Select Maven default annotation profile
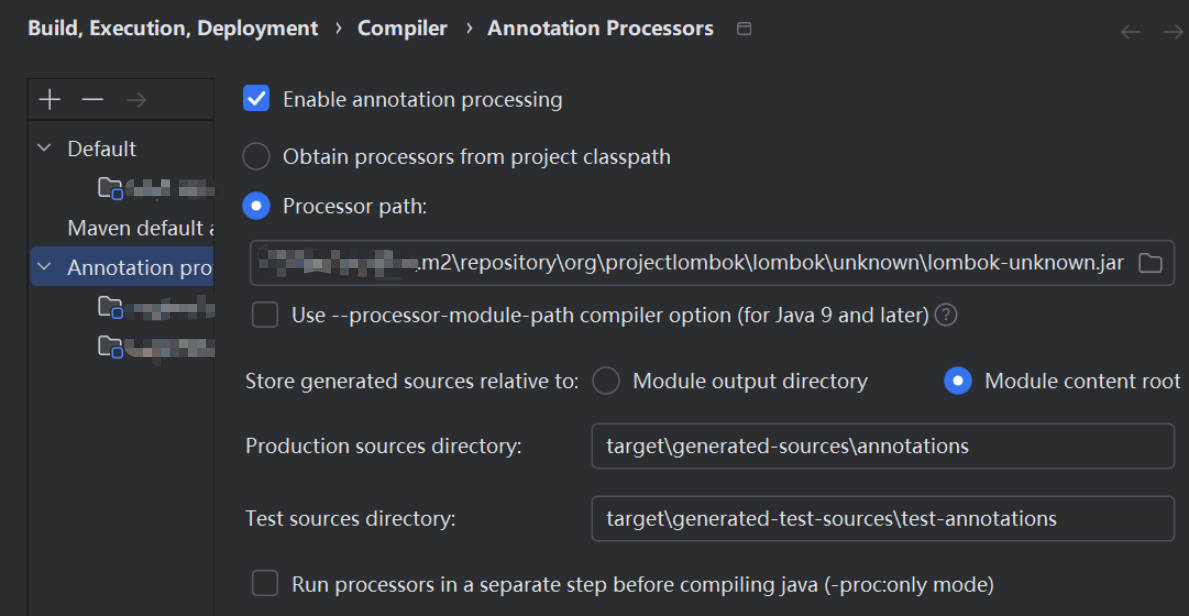Image resolution: width=1189 pixels, height=616 pixels. (x=140, y=228)
